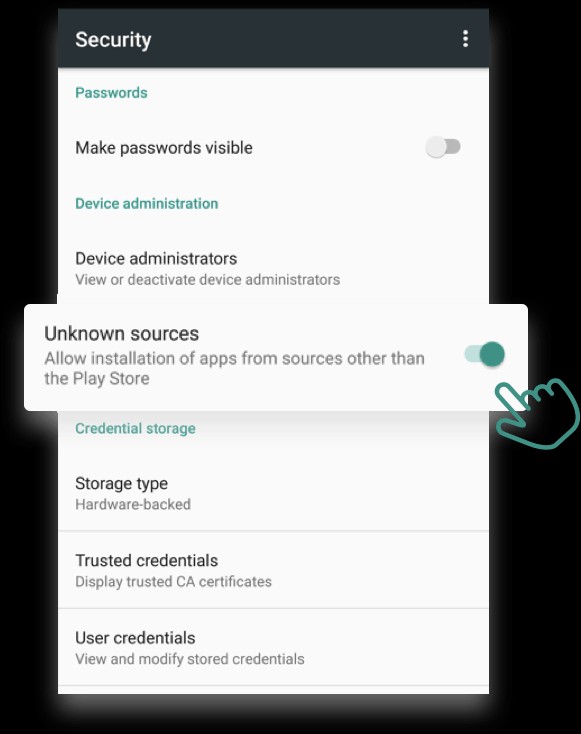Viewport: 581px width, 734px height.
Task: Click the Security title text
Action: pos(113,40)
